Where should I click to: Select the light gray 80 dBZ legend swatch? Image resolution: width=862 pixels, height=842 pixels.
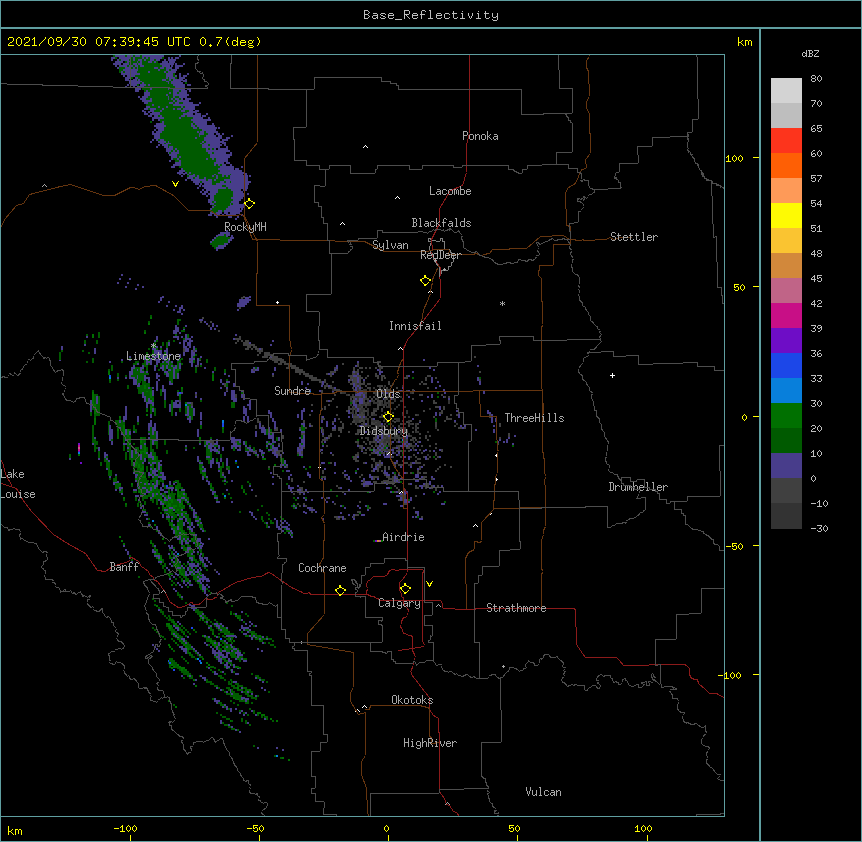click(x=786, y=91)
